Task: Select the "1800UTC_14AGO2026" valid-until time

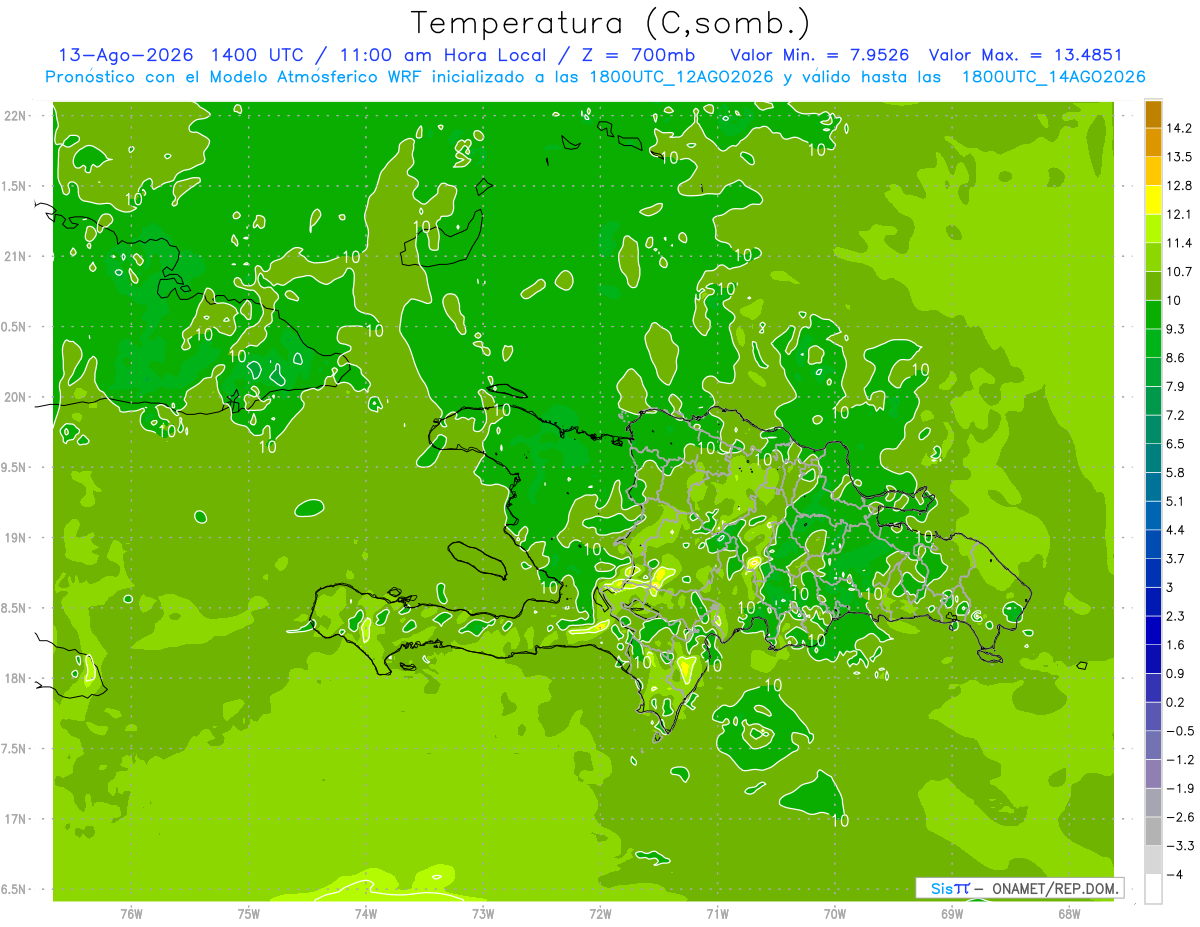Action: click(x=1053, y=77)
